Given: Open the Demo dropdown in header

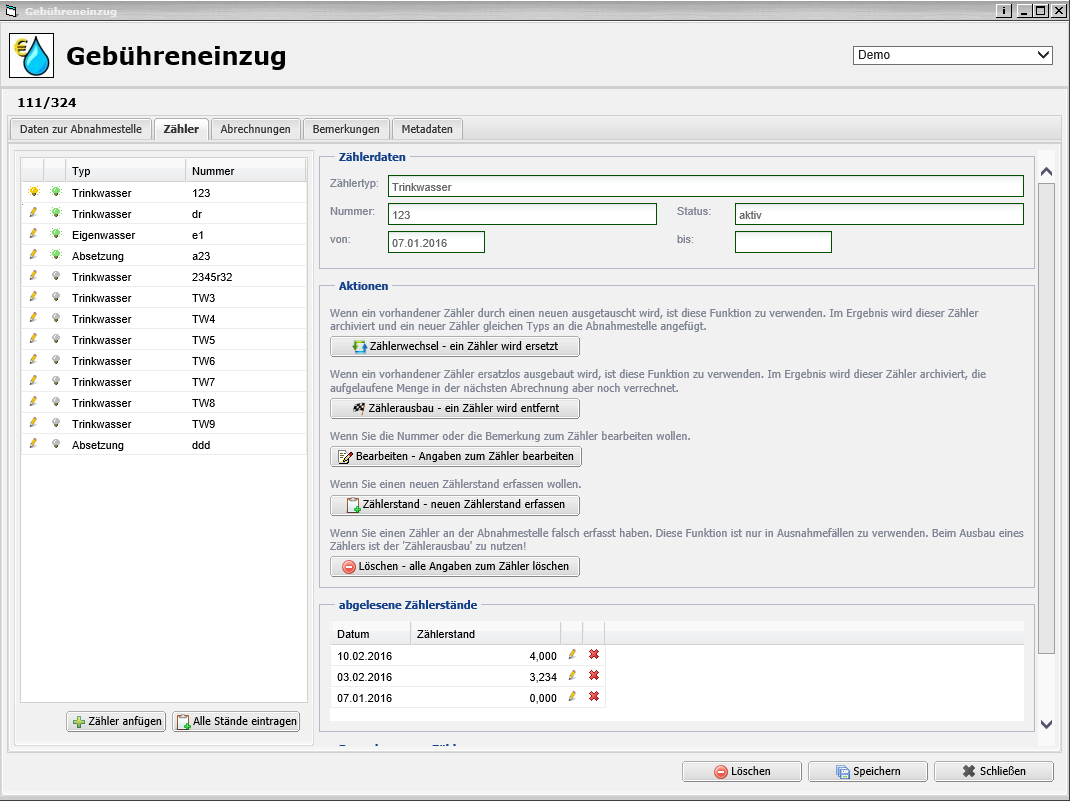Looking at the screenshot, I should [x=952, y=55].
